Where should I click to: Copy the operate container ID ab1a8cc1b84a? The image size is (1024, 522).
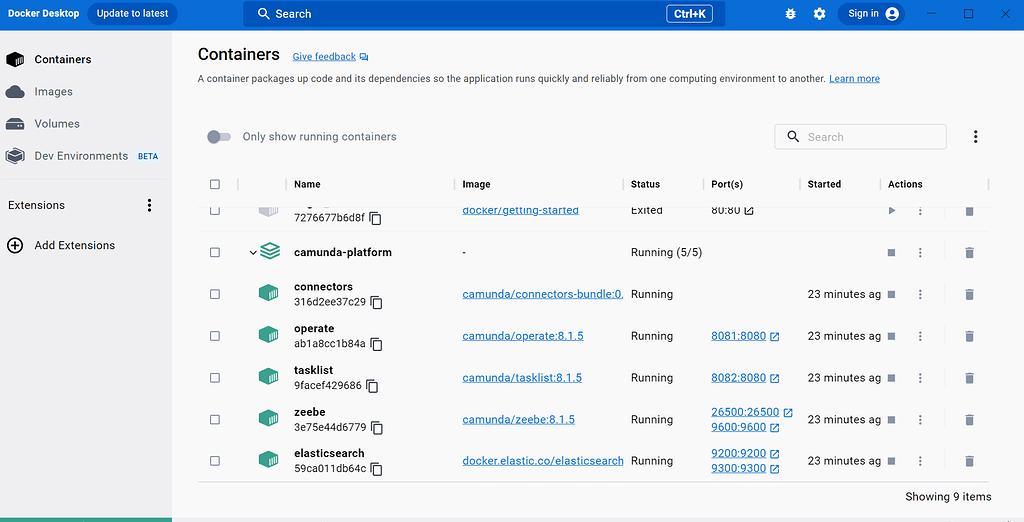377,344
